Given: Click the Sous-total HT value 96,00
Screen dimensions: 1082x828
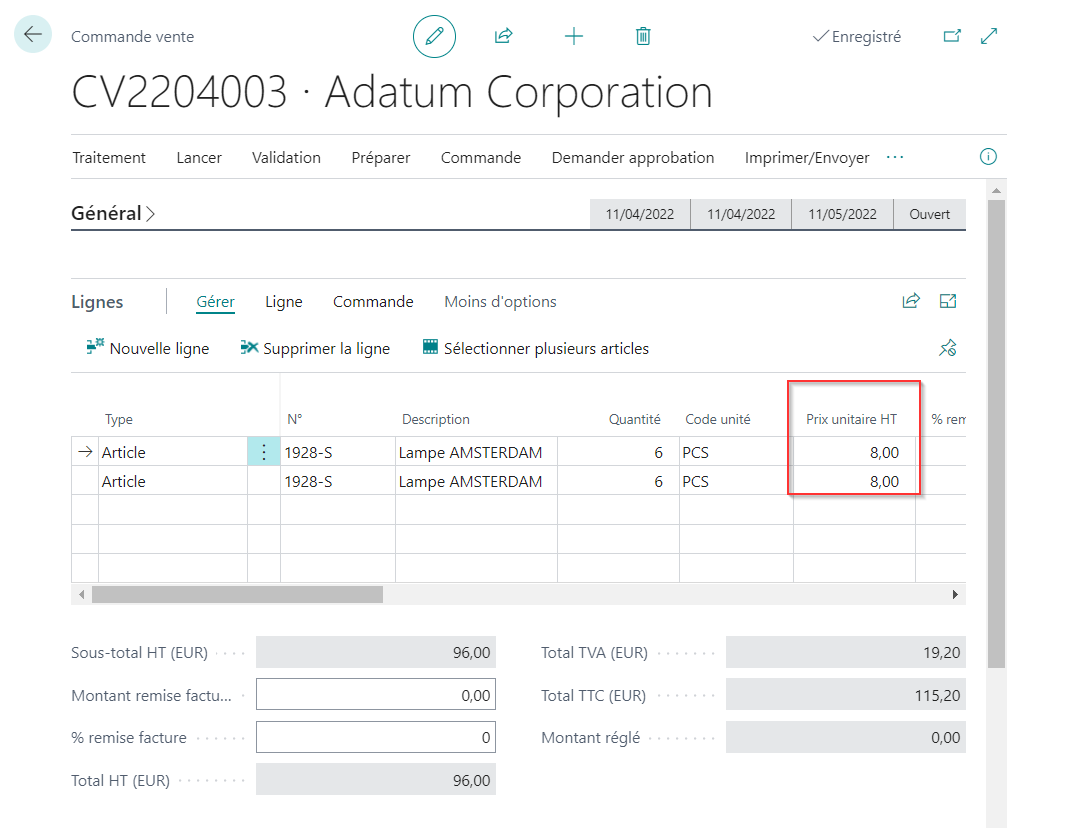Looking at the screenshot, I should (376, 652).
